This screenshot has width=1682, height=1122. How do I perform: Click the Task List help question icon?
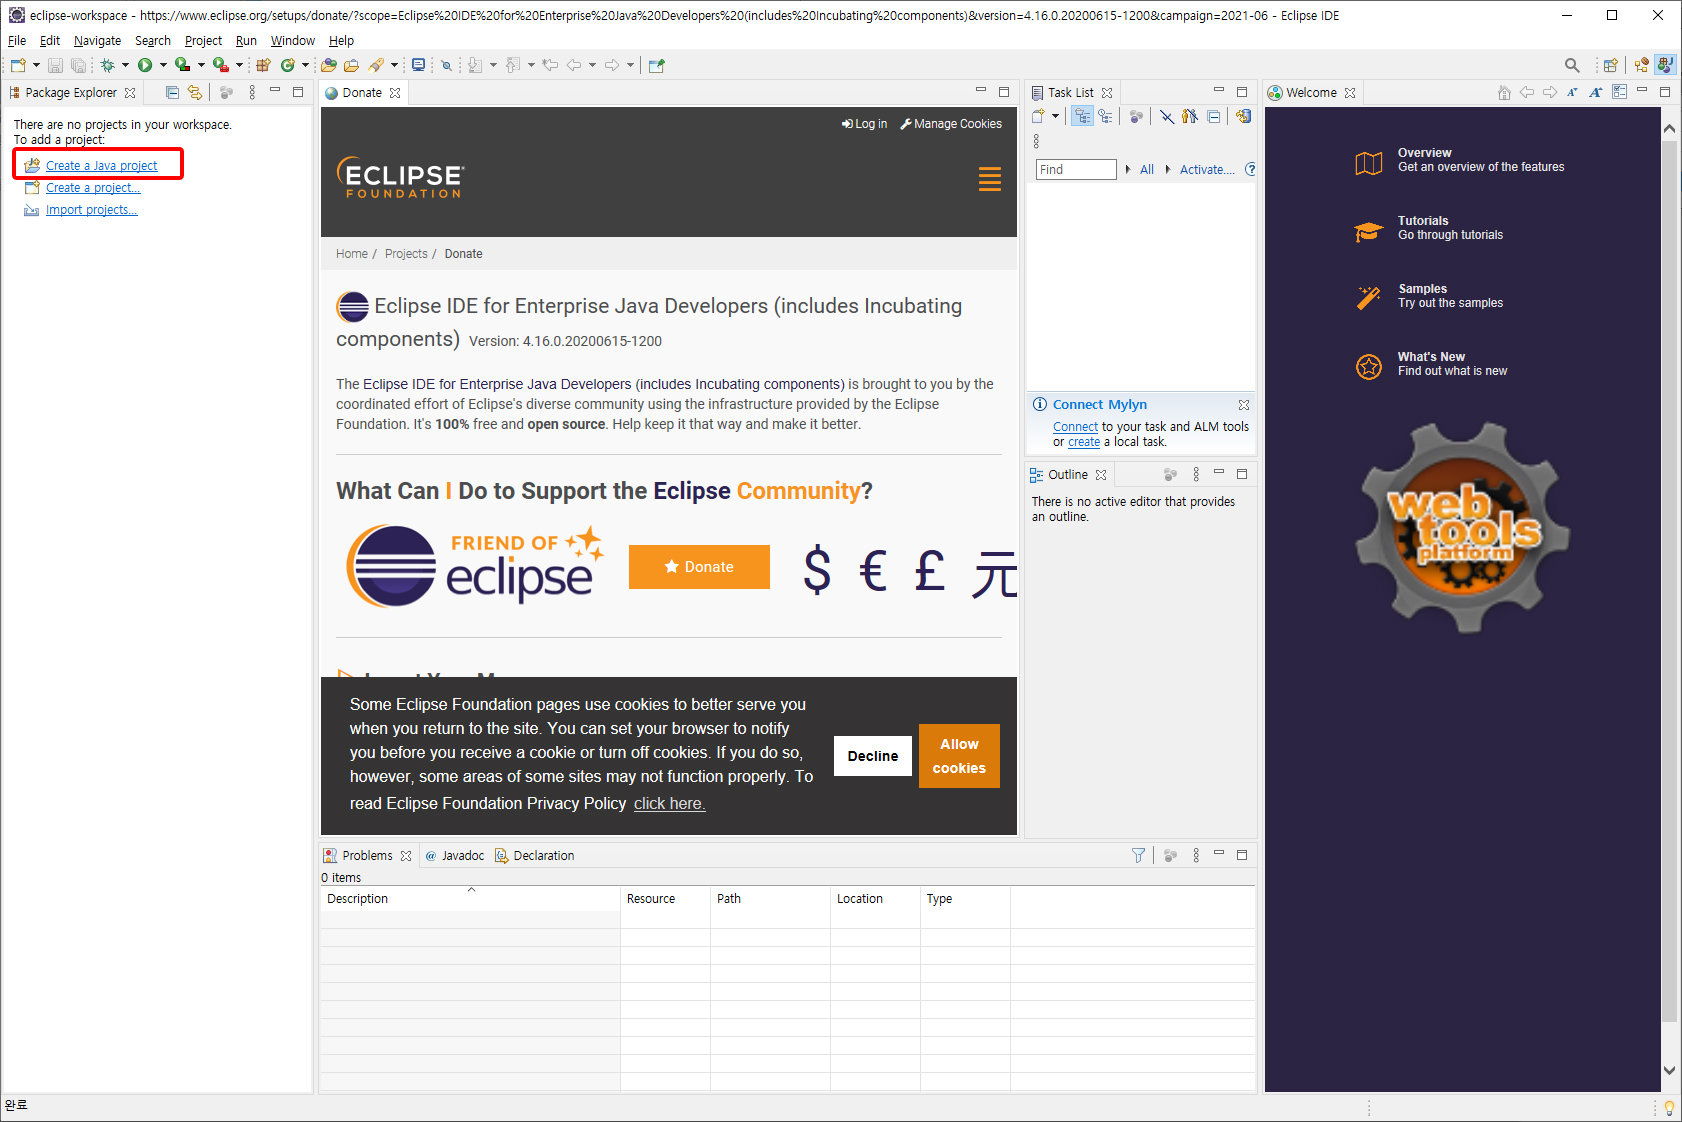(x=1250, y=169)
